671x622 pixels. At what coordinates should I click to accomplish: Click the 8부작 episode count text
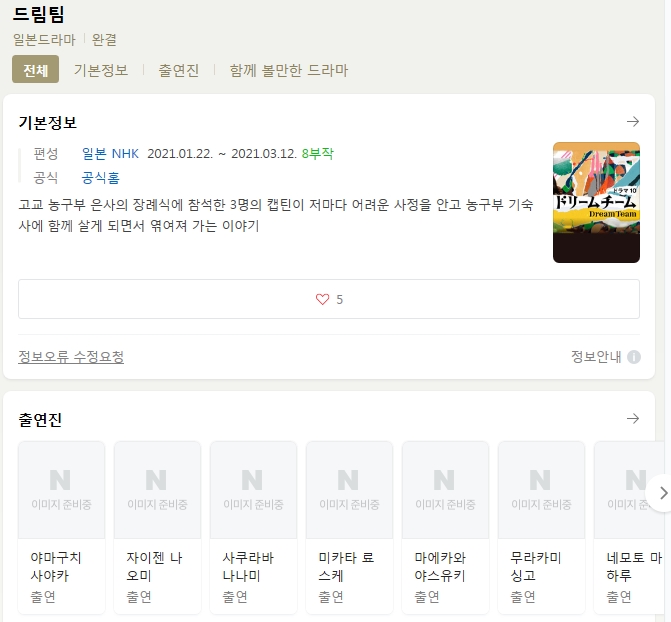318,153
